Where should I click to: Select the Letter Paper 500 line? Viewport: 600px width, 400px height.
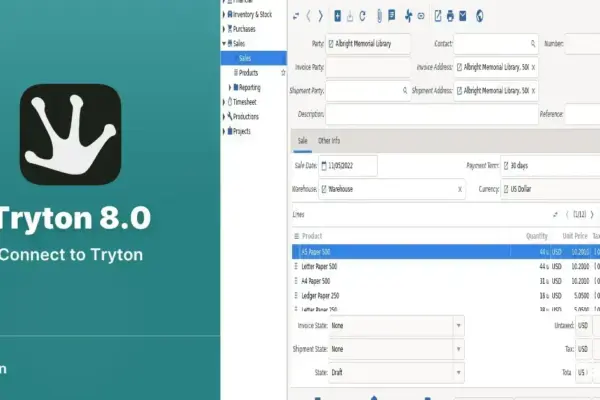[446, 266]
